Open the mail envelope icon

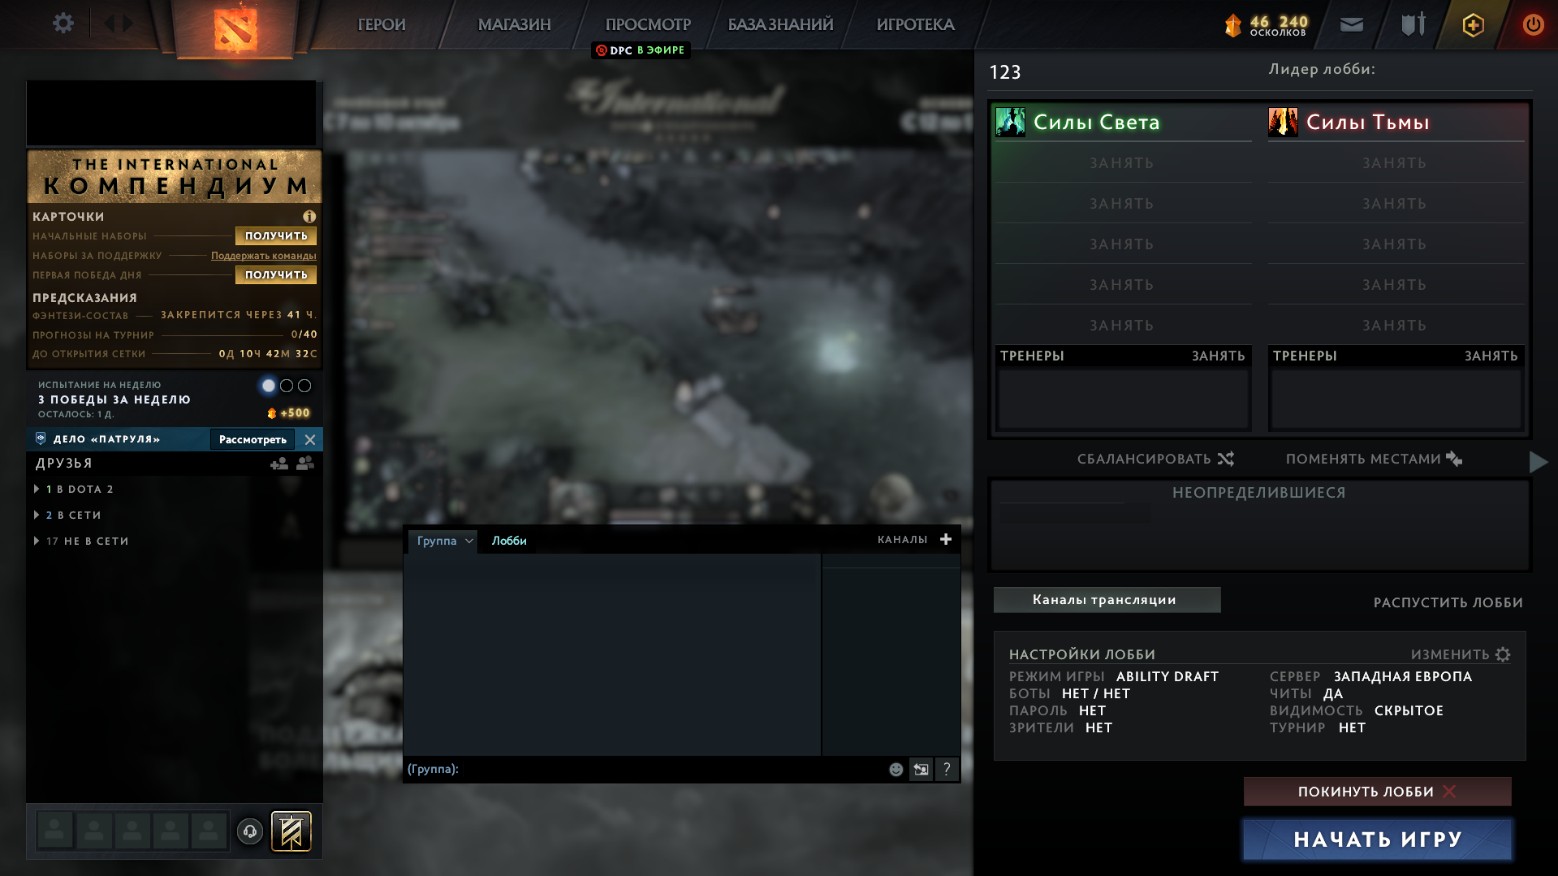pos(1352,25)
